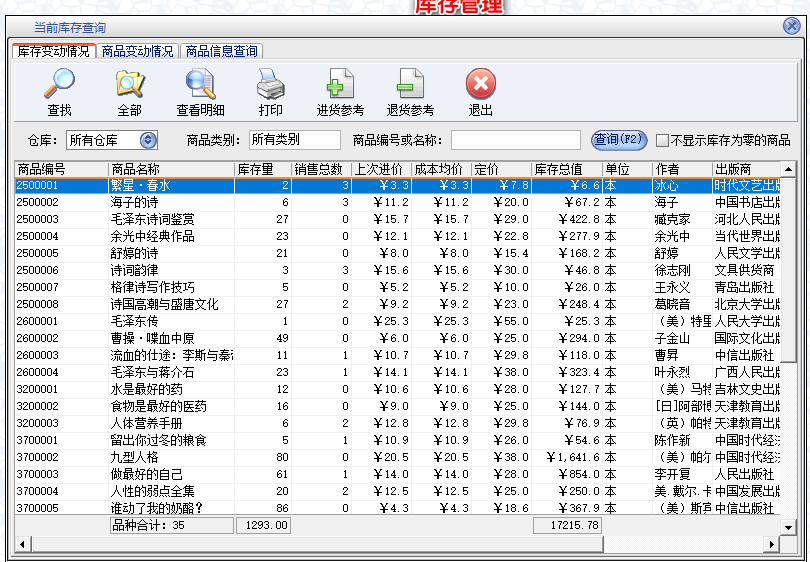Screen dimensions: 810x562
Task: Select row 人性的弱点全集
Action: point(397,491)
